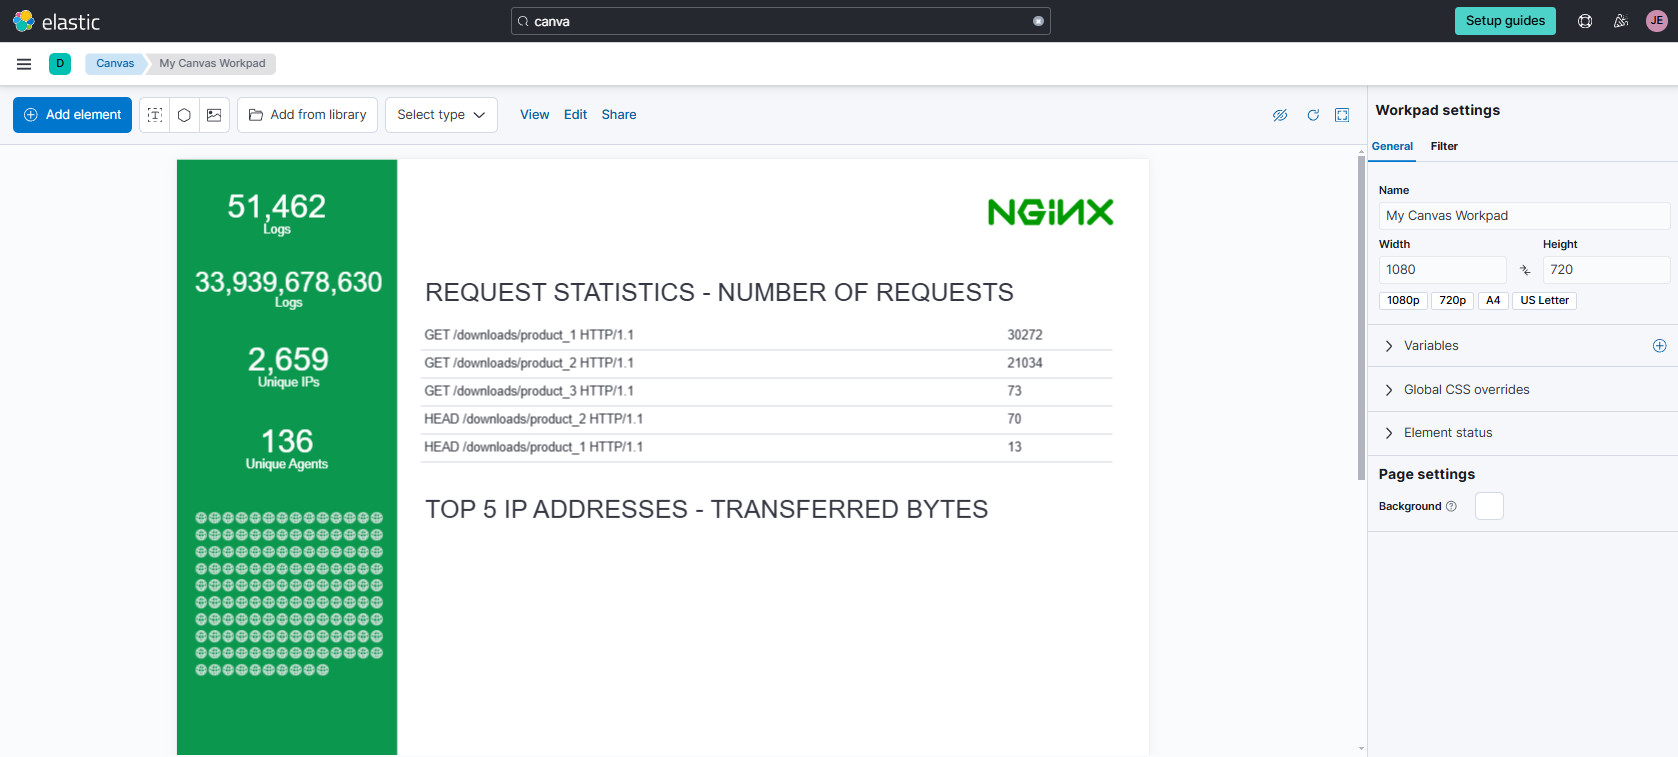Open the help menu icon
The height and width of the screenshot is (757, 1678).
coord(1585,21)
